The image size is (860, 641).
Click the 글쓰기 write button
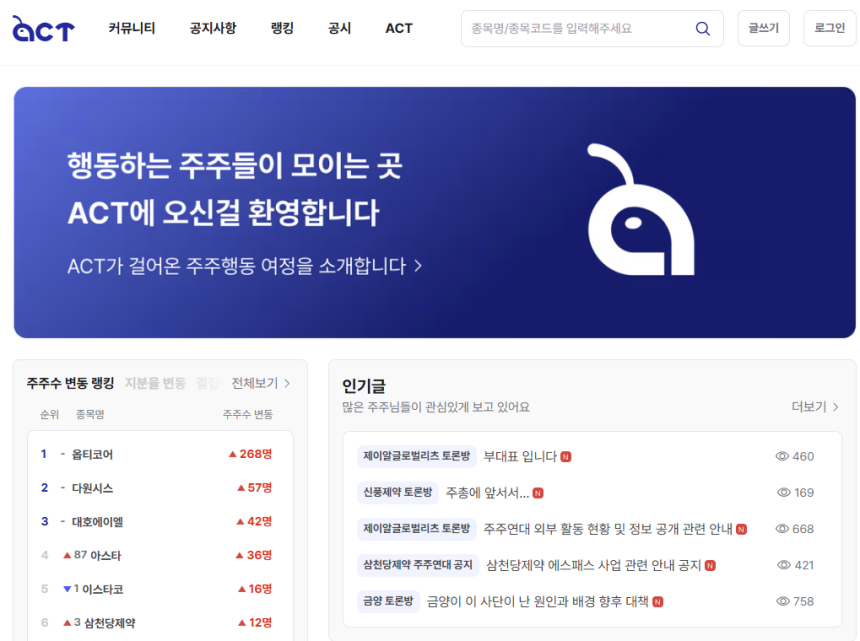tap(763, 28)
